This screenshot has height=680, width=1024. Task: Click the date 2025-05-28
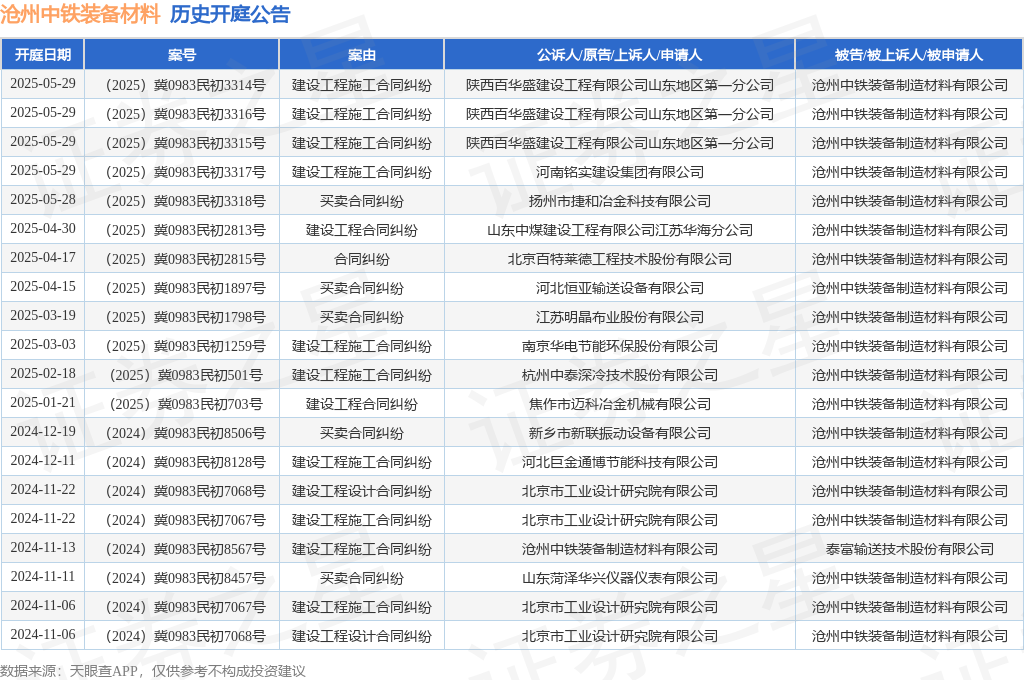(43, 199)
